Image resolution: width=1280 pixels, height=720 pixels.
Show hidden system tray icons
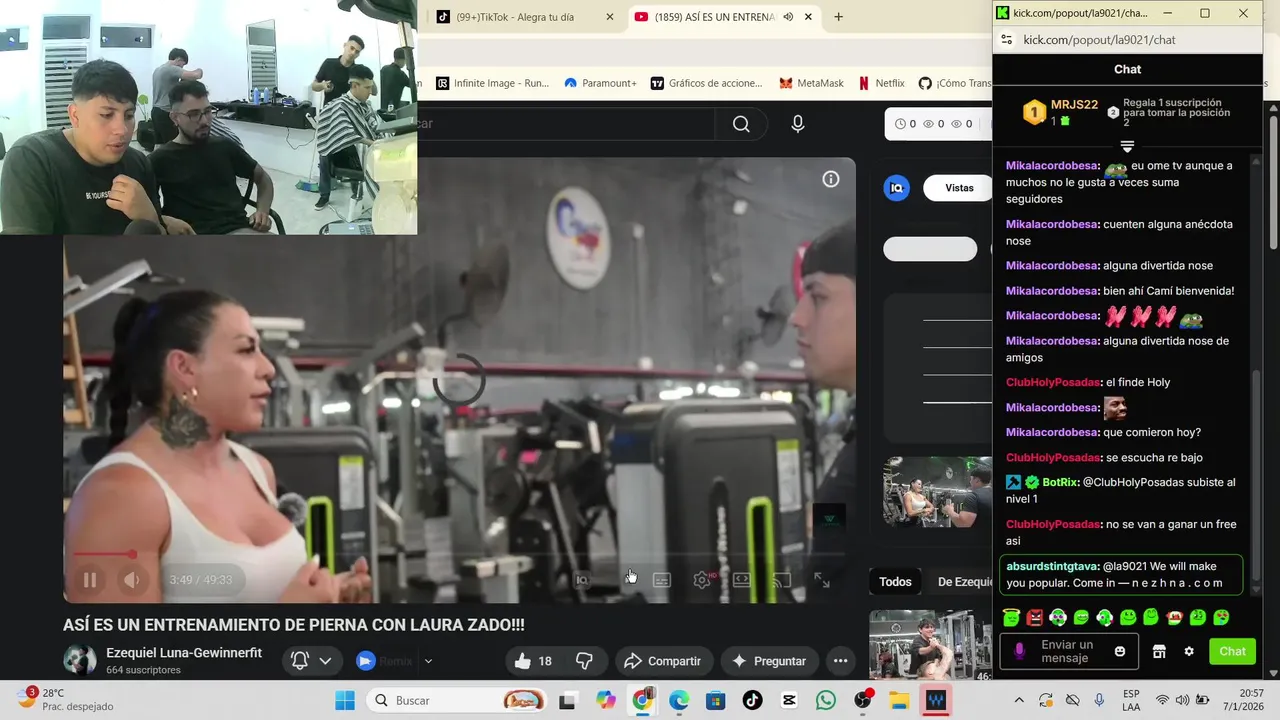pyautogui.click(x=1019, y=700)
